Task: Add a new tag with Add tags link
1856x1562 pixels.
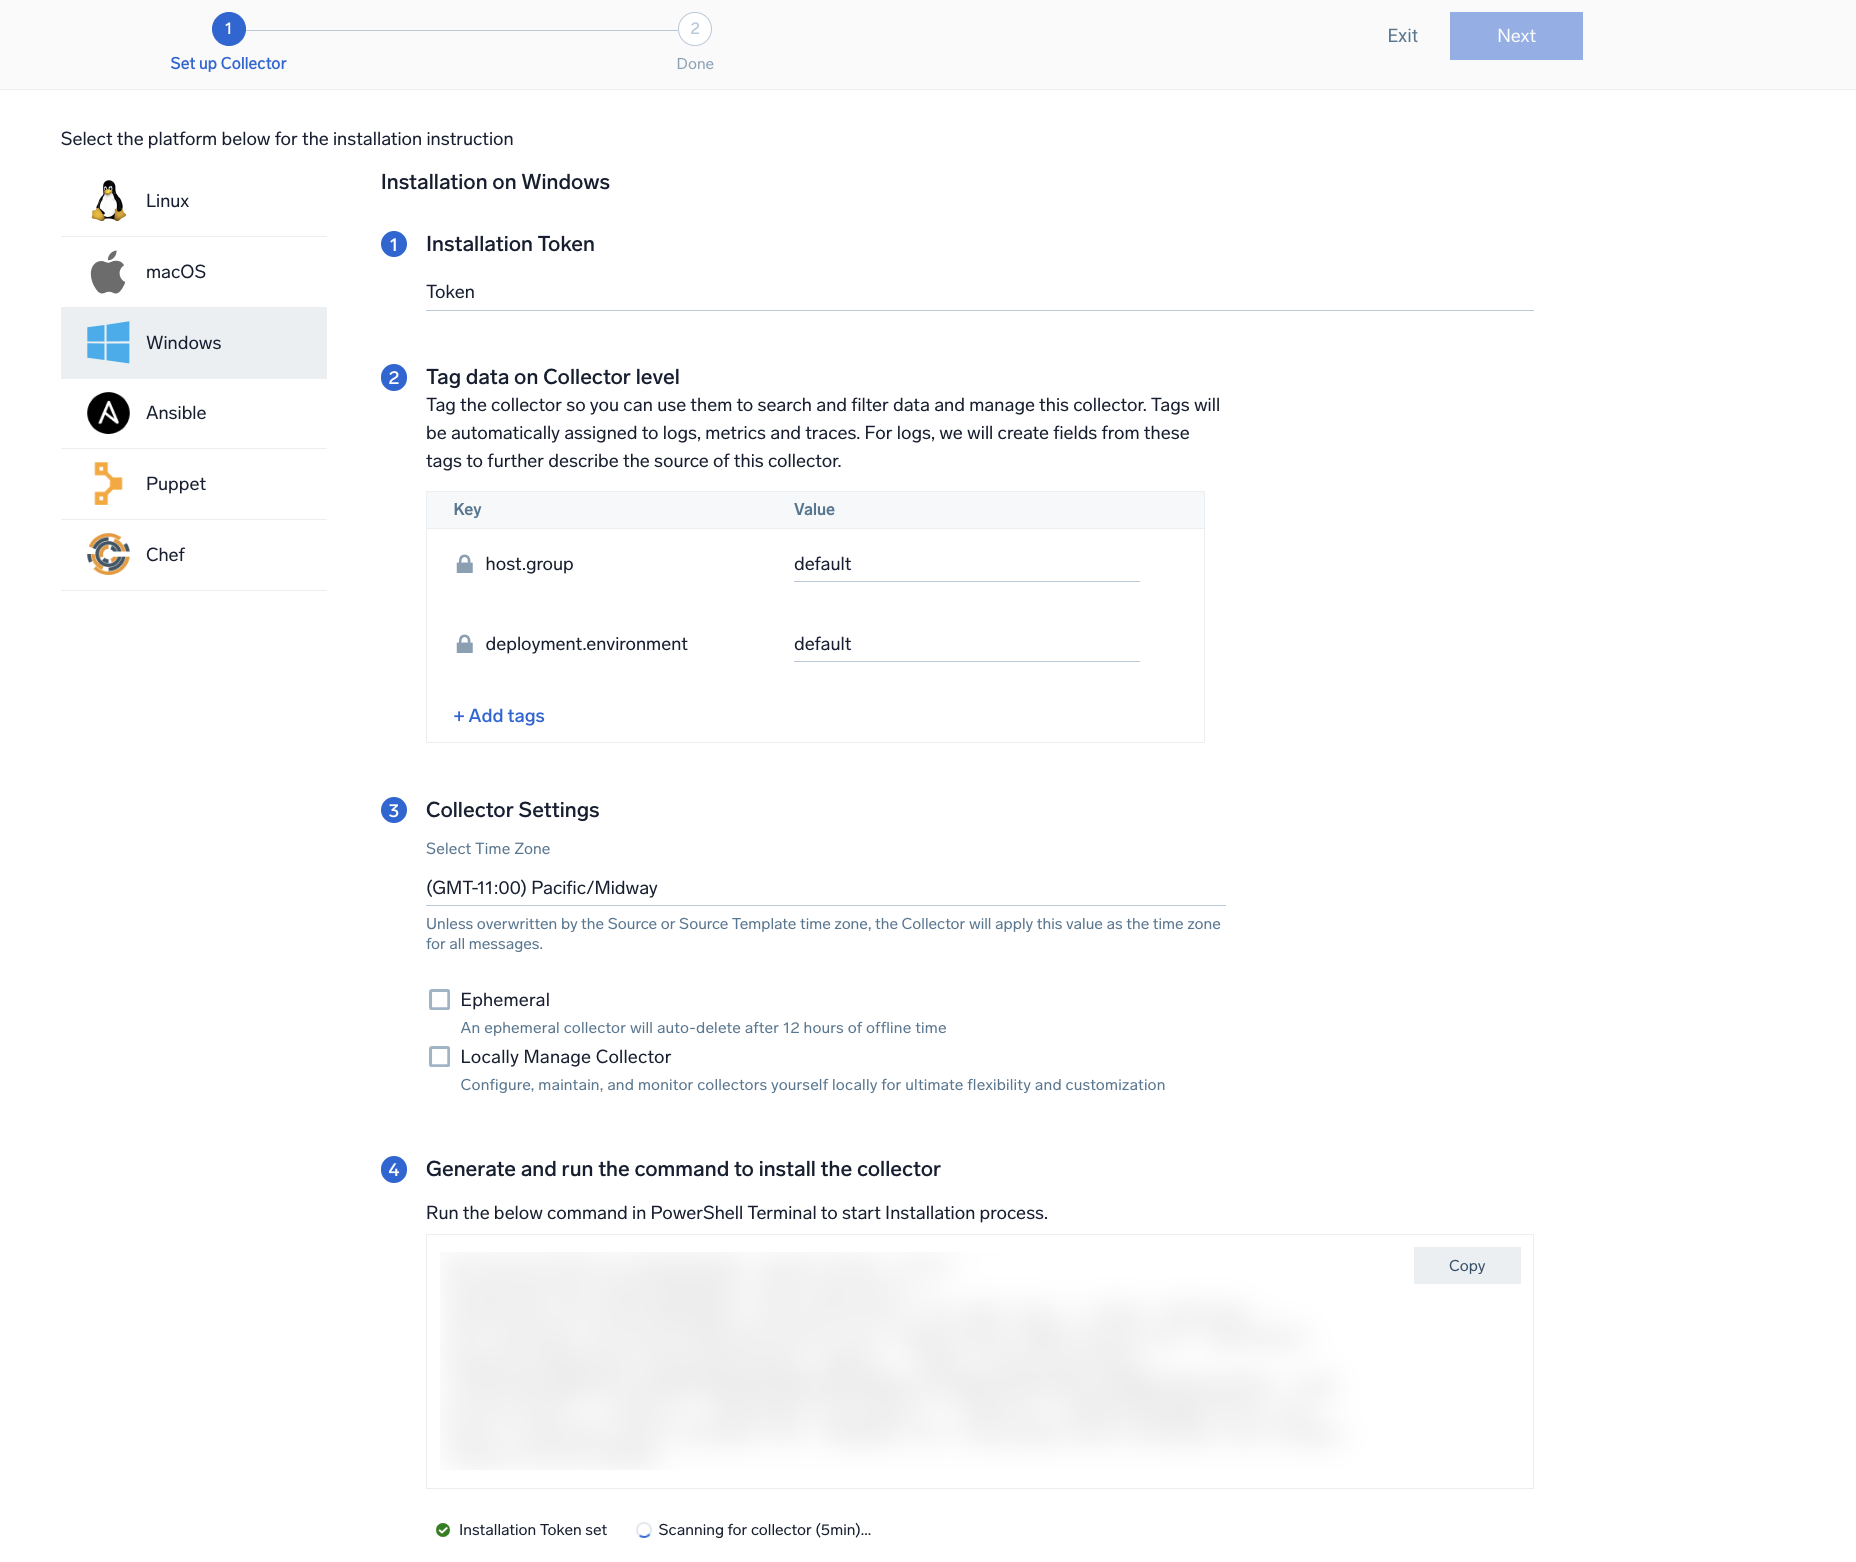Action: coord(499,716)
